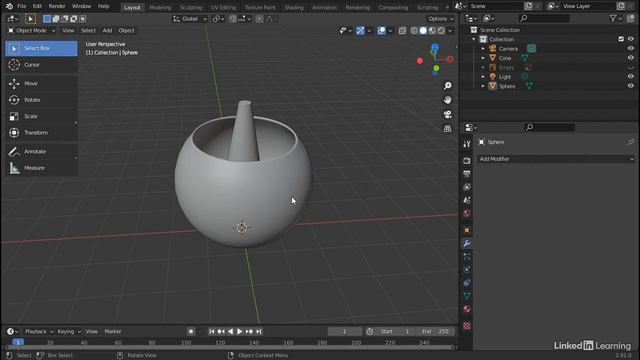Switch to the Modeling workspace tab
The width and height of the screenshot is (640, 360).
pyautogui.click(x=160, y=7)
